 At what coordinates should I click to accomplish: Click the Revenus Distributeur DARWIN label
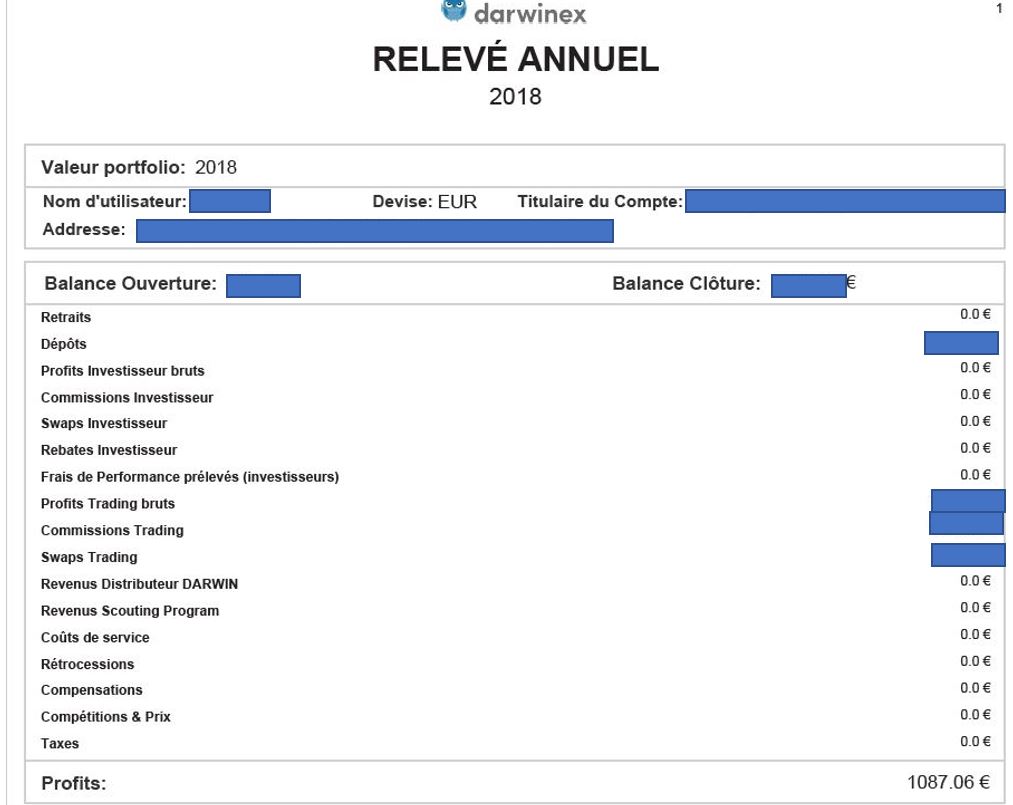pos(140,584)
